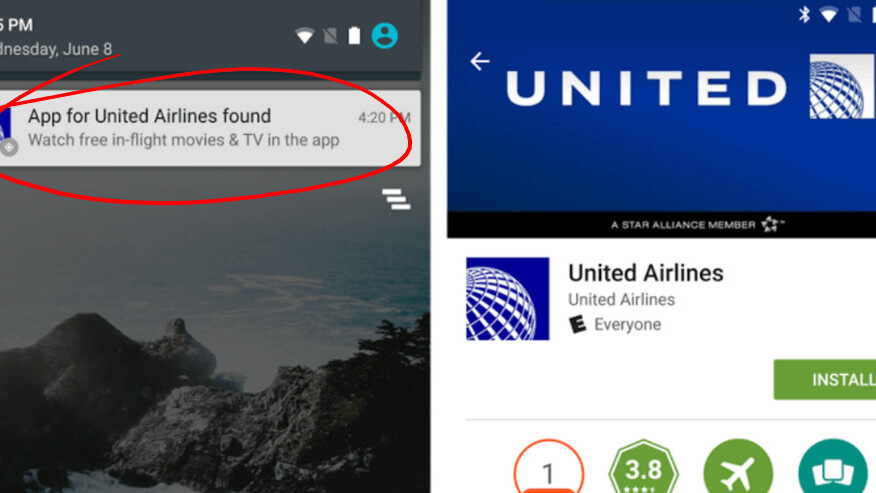Tap the similar apps teal badge
Screen dimensions: 876x493
pos(832,467)
